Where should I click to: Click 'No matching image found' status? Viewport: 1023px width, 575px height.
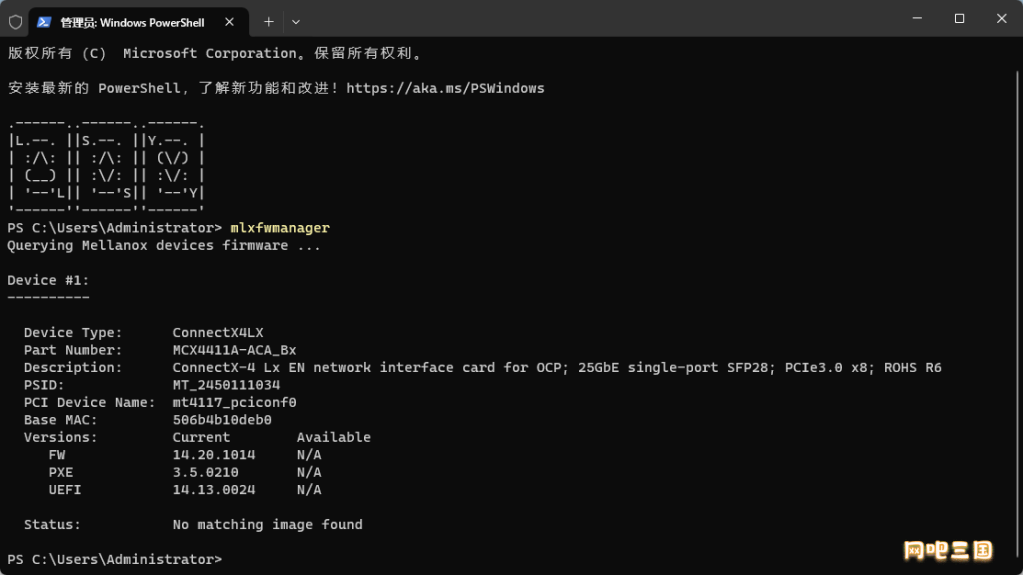point(267,525)
